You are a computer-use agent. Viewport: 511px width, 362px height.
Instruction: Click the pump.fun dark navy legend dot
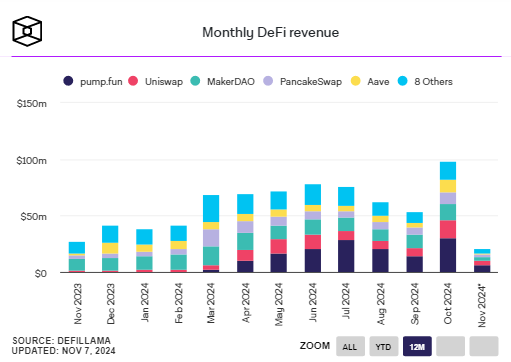coord(68,81)
